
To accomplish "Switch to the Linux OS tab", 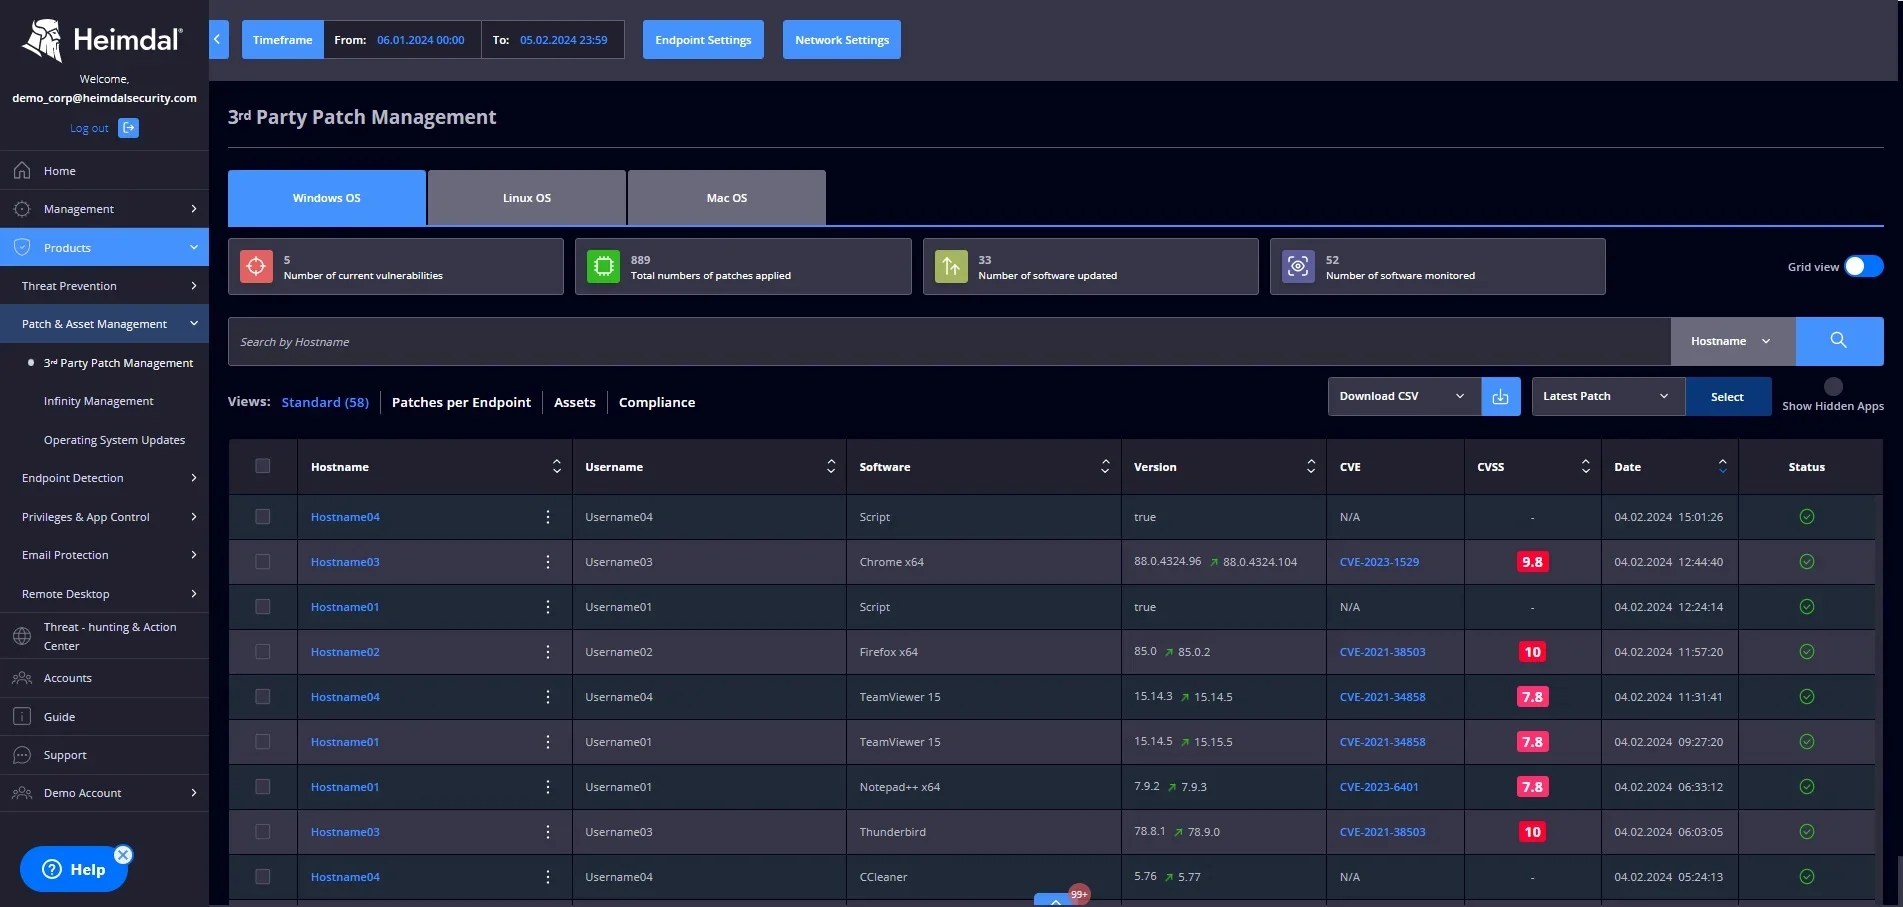I will click(x=526, y=197).
